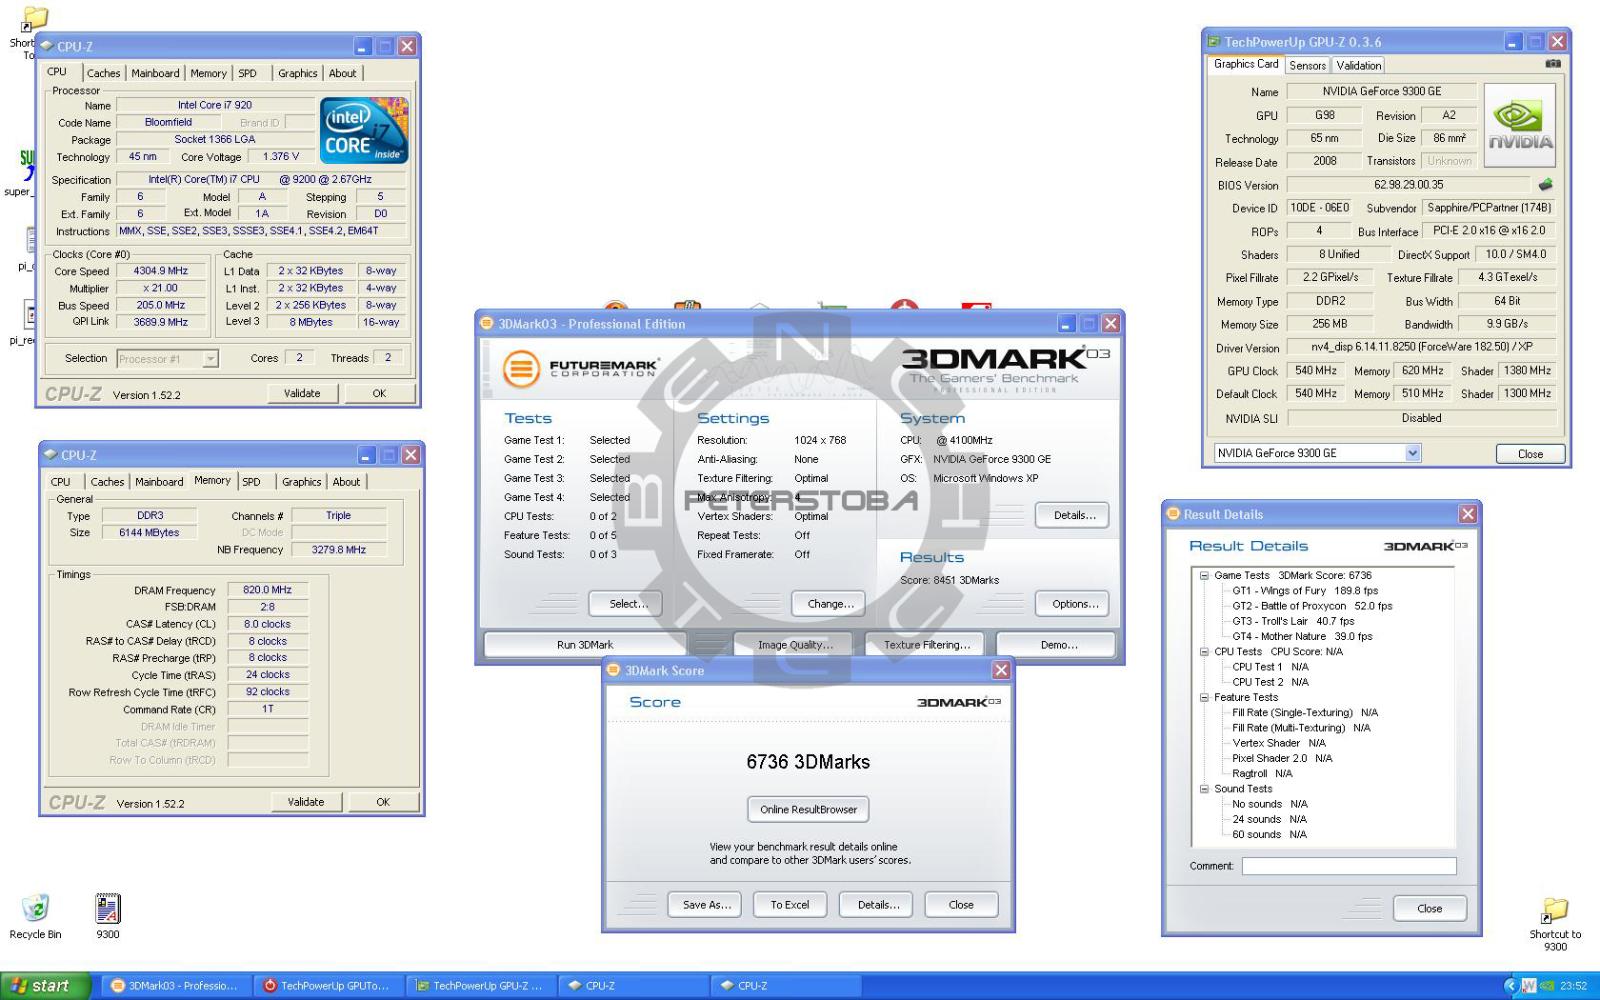Open Texture Filtering button in 3DMark03
The image size is (1600, 1000).
(927, 645)
